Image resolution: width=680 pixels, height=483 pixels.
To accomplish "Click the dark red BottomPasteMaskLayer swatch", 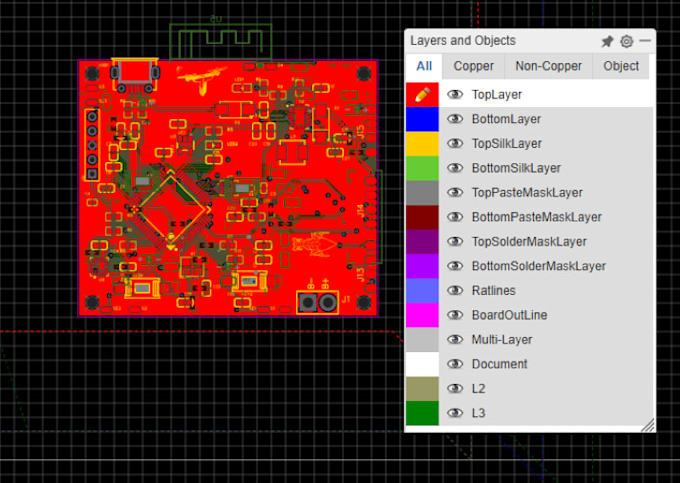I will coord(422,217).
